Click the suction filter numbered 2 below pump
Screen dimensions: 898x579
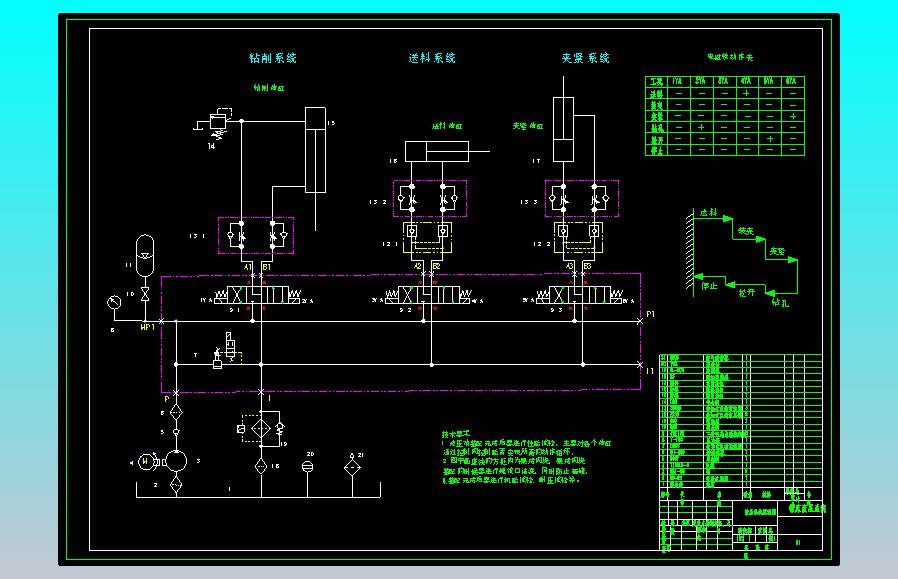tap(176, 485)
